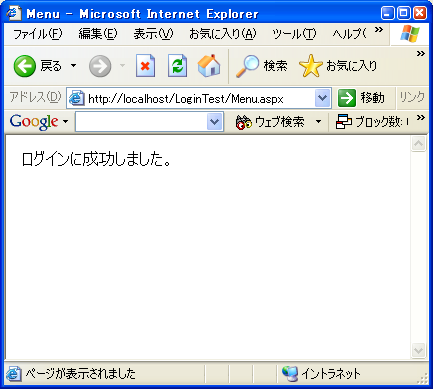Expand the menu bar overflow chevron
The image size is (433, 389).
pos(379,30)
